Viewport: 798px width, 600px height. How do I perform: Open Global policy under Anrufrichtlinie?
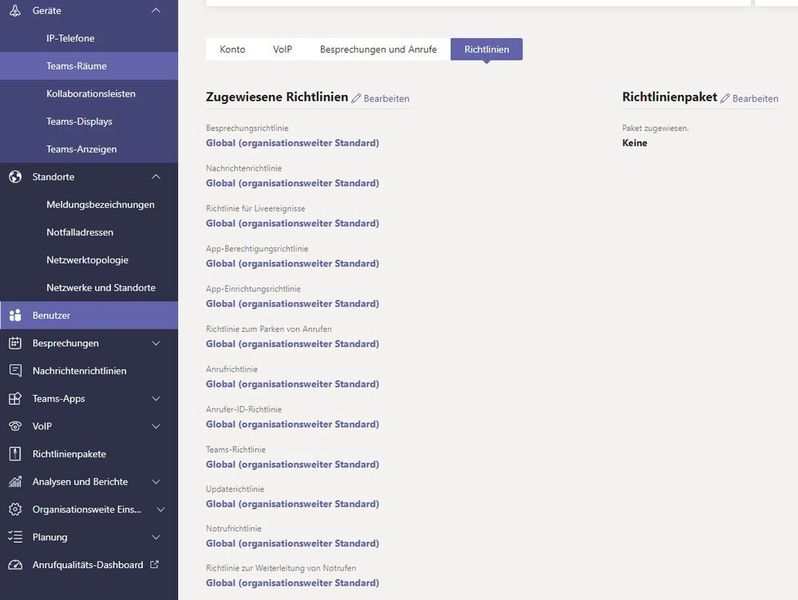[292, 384]
